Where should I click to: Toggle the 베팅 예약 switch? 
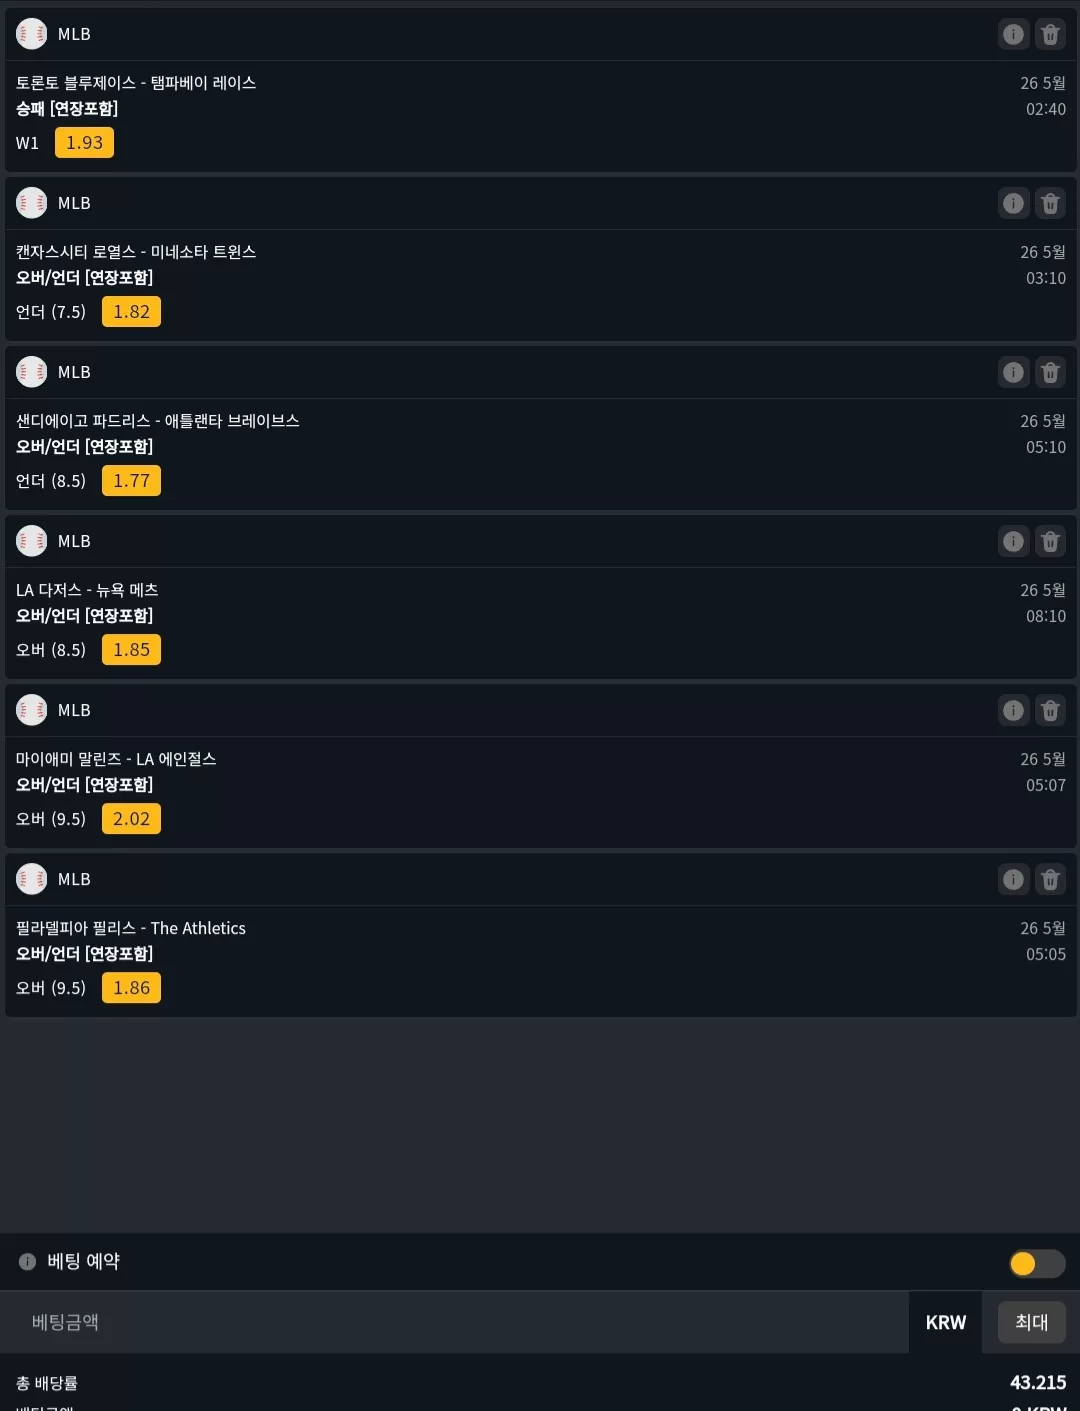(x=1037, y=1263)
